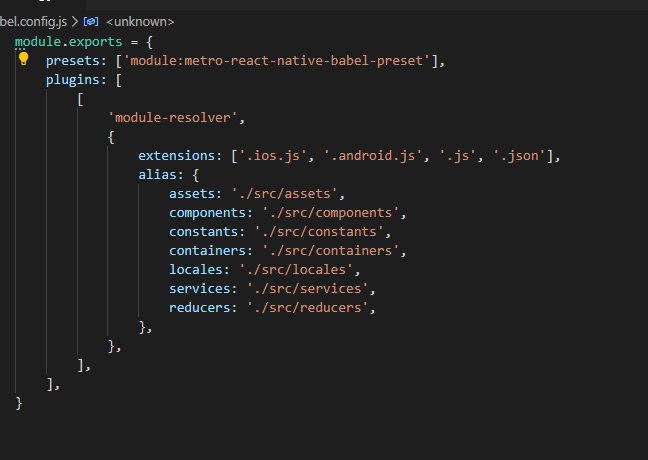The image size is (648, 460).
Task: Click the './src/components' path string
Action: tap(331, 213)
